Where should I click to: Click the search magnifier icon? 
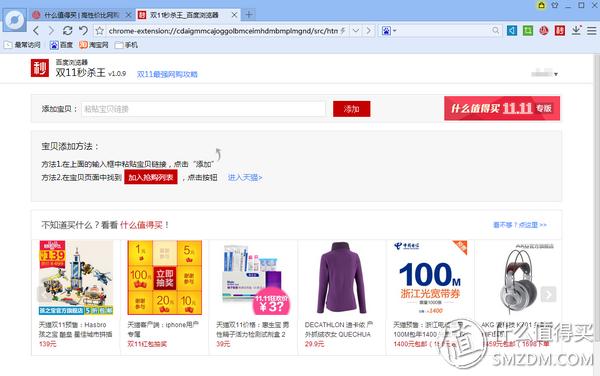click(496, 30)
